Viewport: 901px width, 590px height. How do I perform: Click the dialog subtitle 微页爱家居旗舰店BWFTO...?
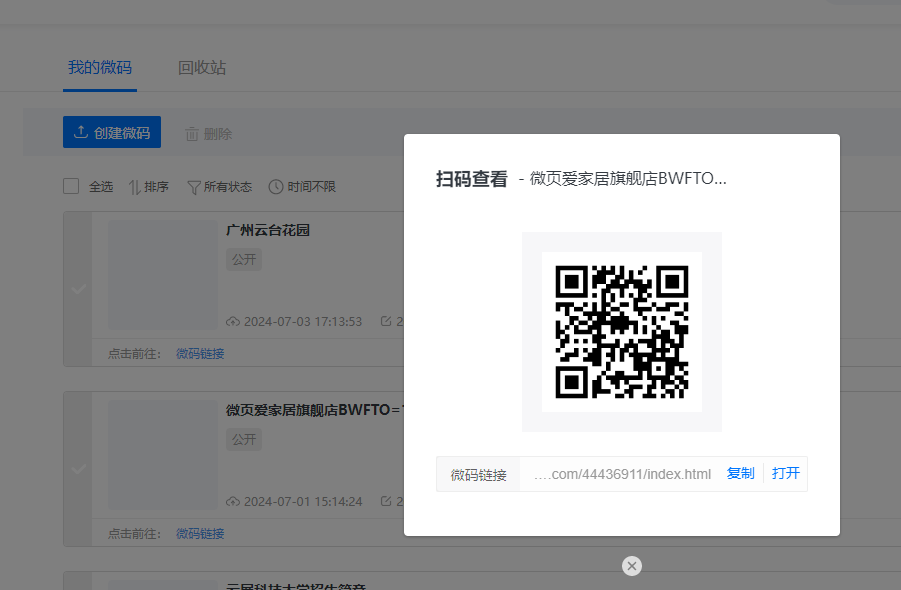[x=628, y=179]
